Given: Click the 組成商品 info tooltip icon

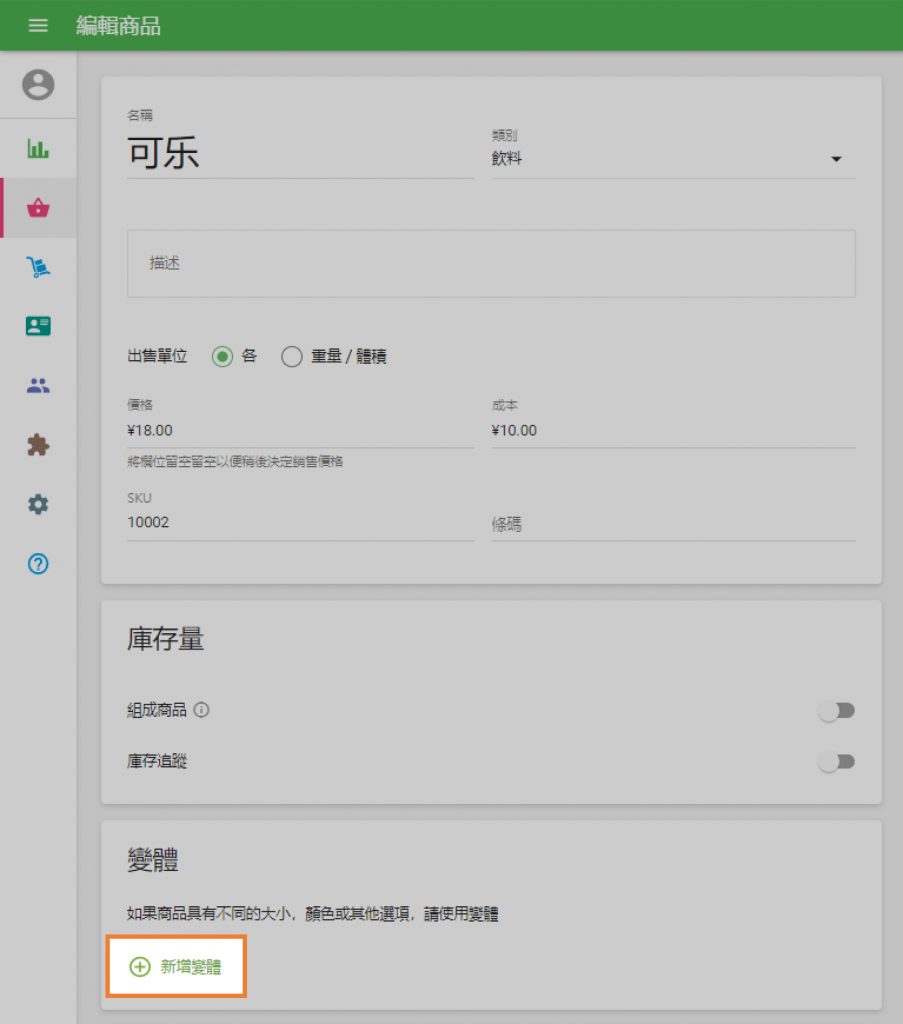Looking at the screenshot, I should [x=200, y=710].
